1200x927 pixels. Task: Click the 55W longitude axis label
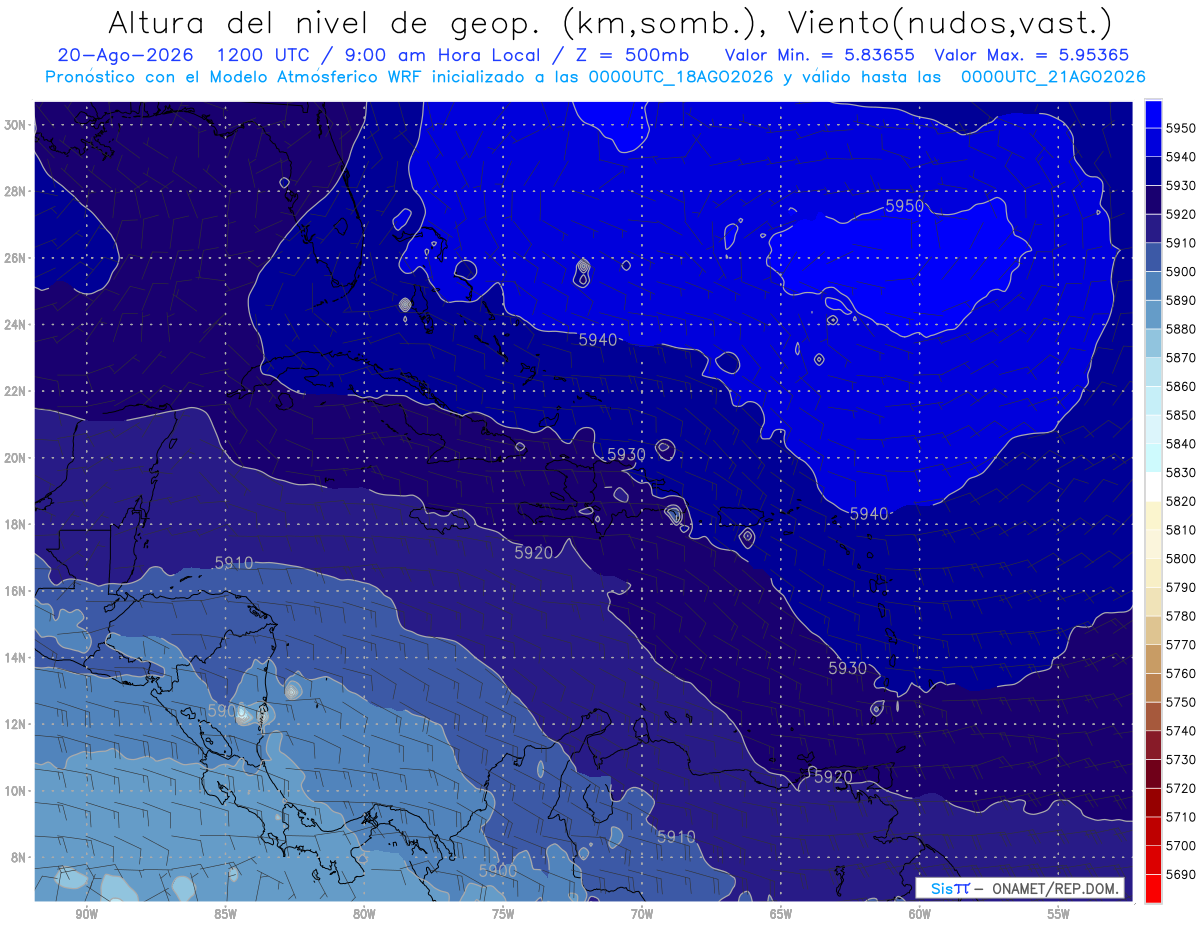(x=1059, y=915)
